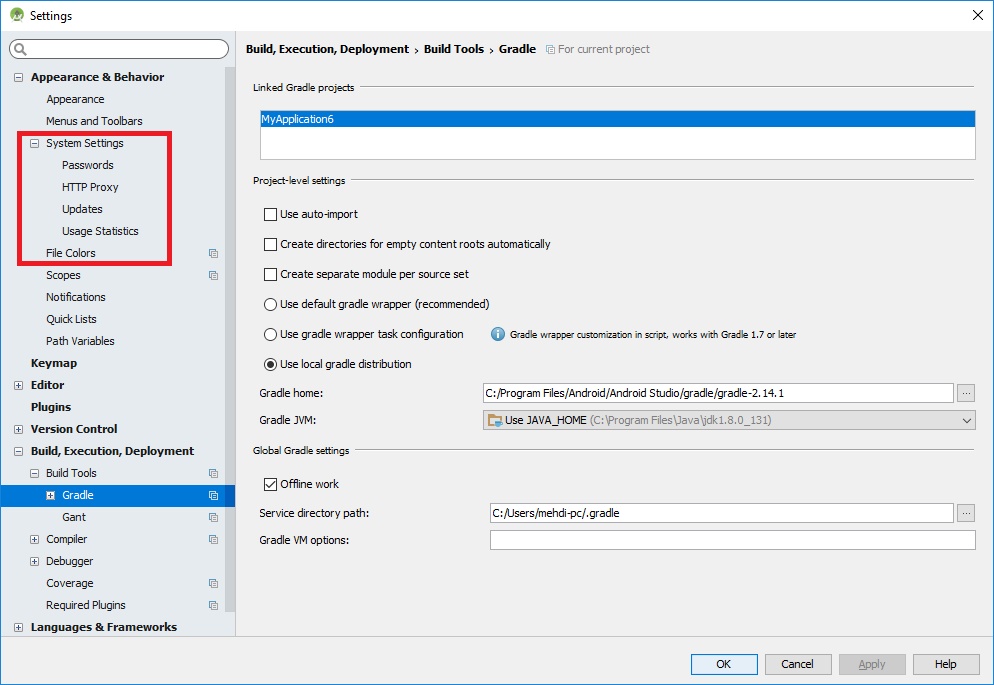
Task: Collapse the System Settings node
Action: click(x=34, y=143)
